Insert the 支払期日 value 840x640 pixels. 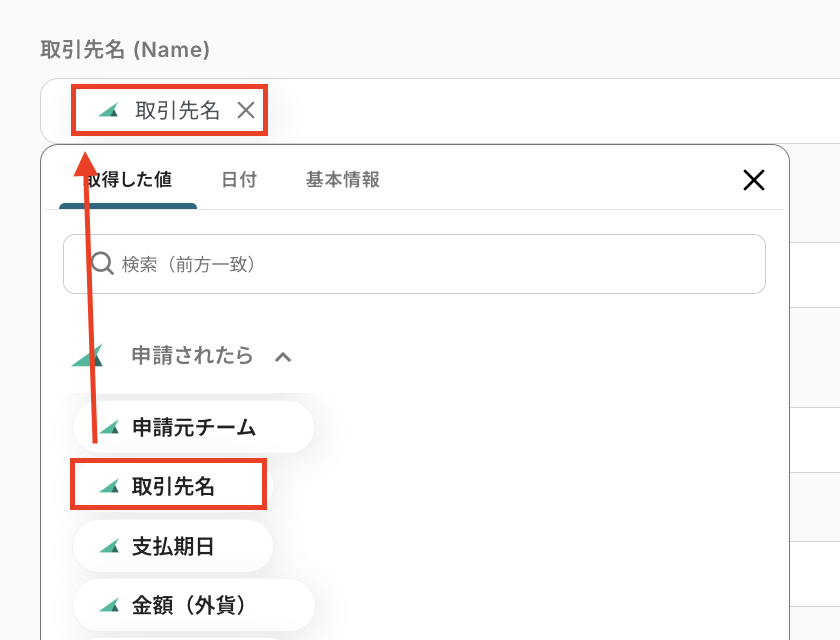173,547
